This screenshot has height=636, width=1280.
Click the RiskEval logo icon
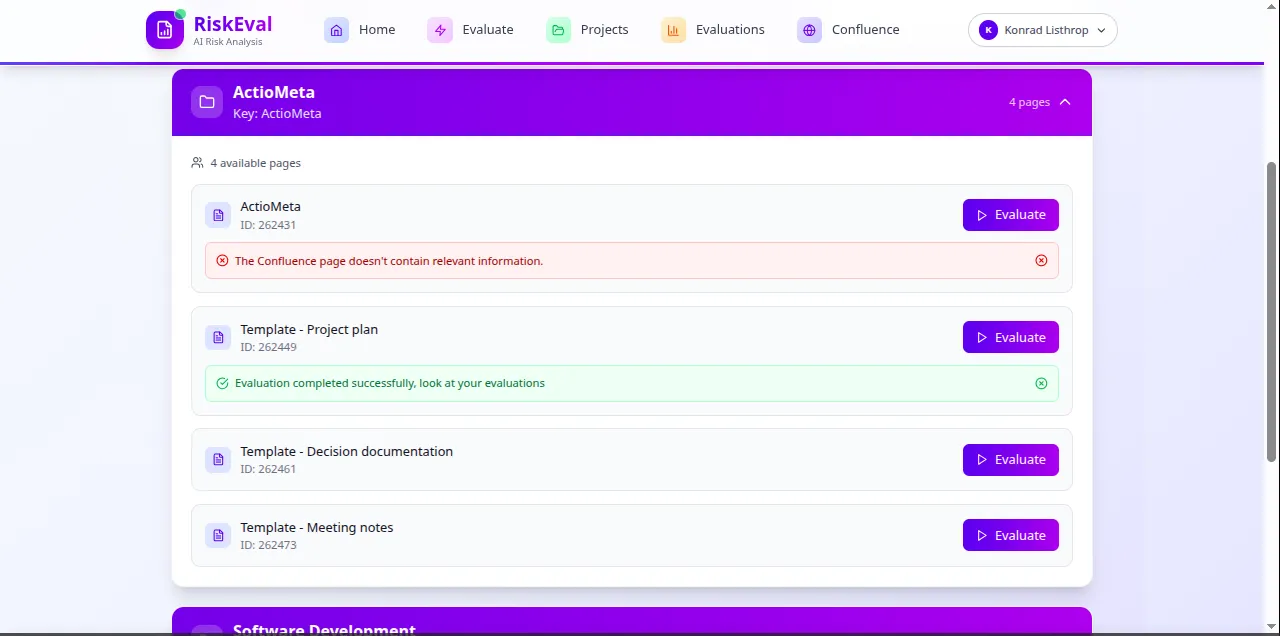[165, 30]
